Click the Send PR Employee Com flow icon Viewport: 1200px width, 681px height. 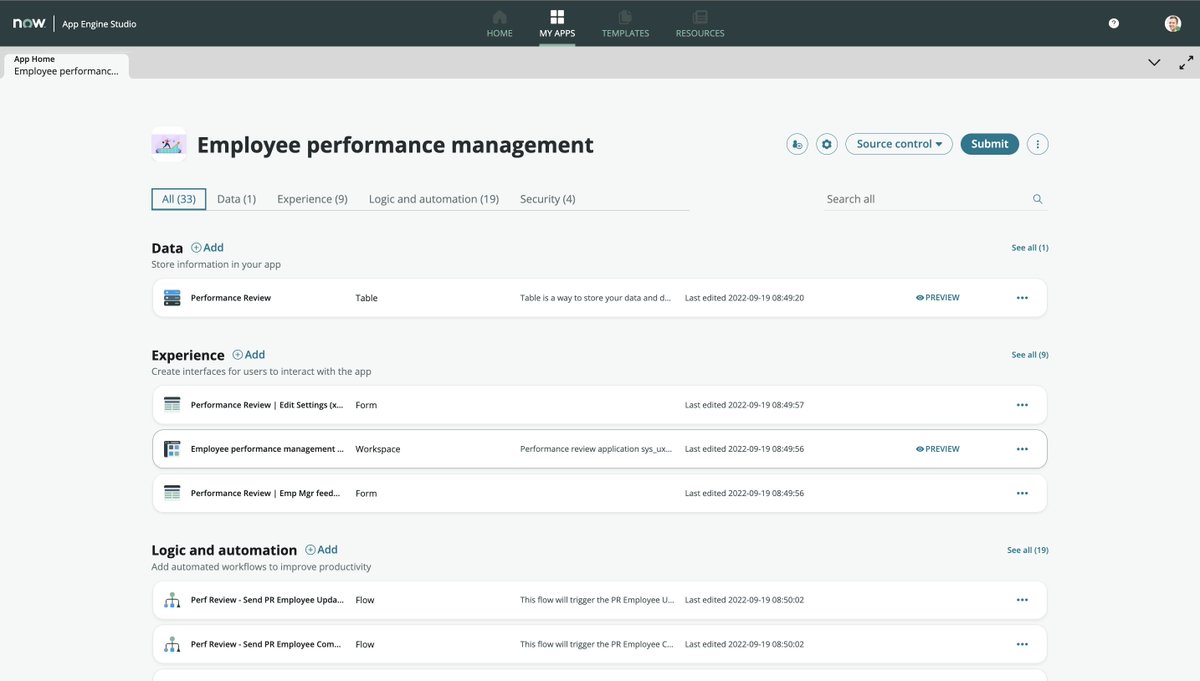coord(172,644)
